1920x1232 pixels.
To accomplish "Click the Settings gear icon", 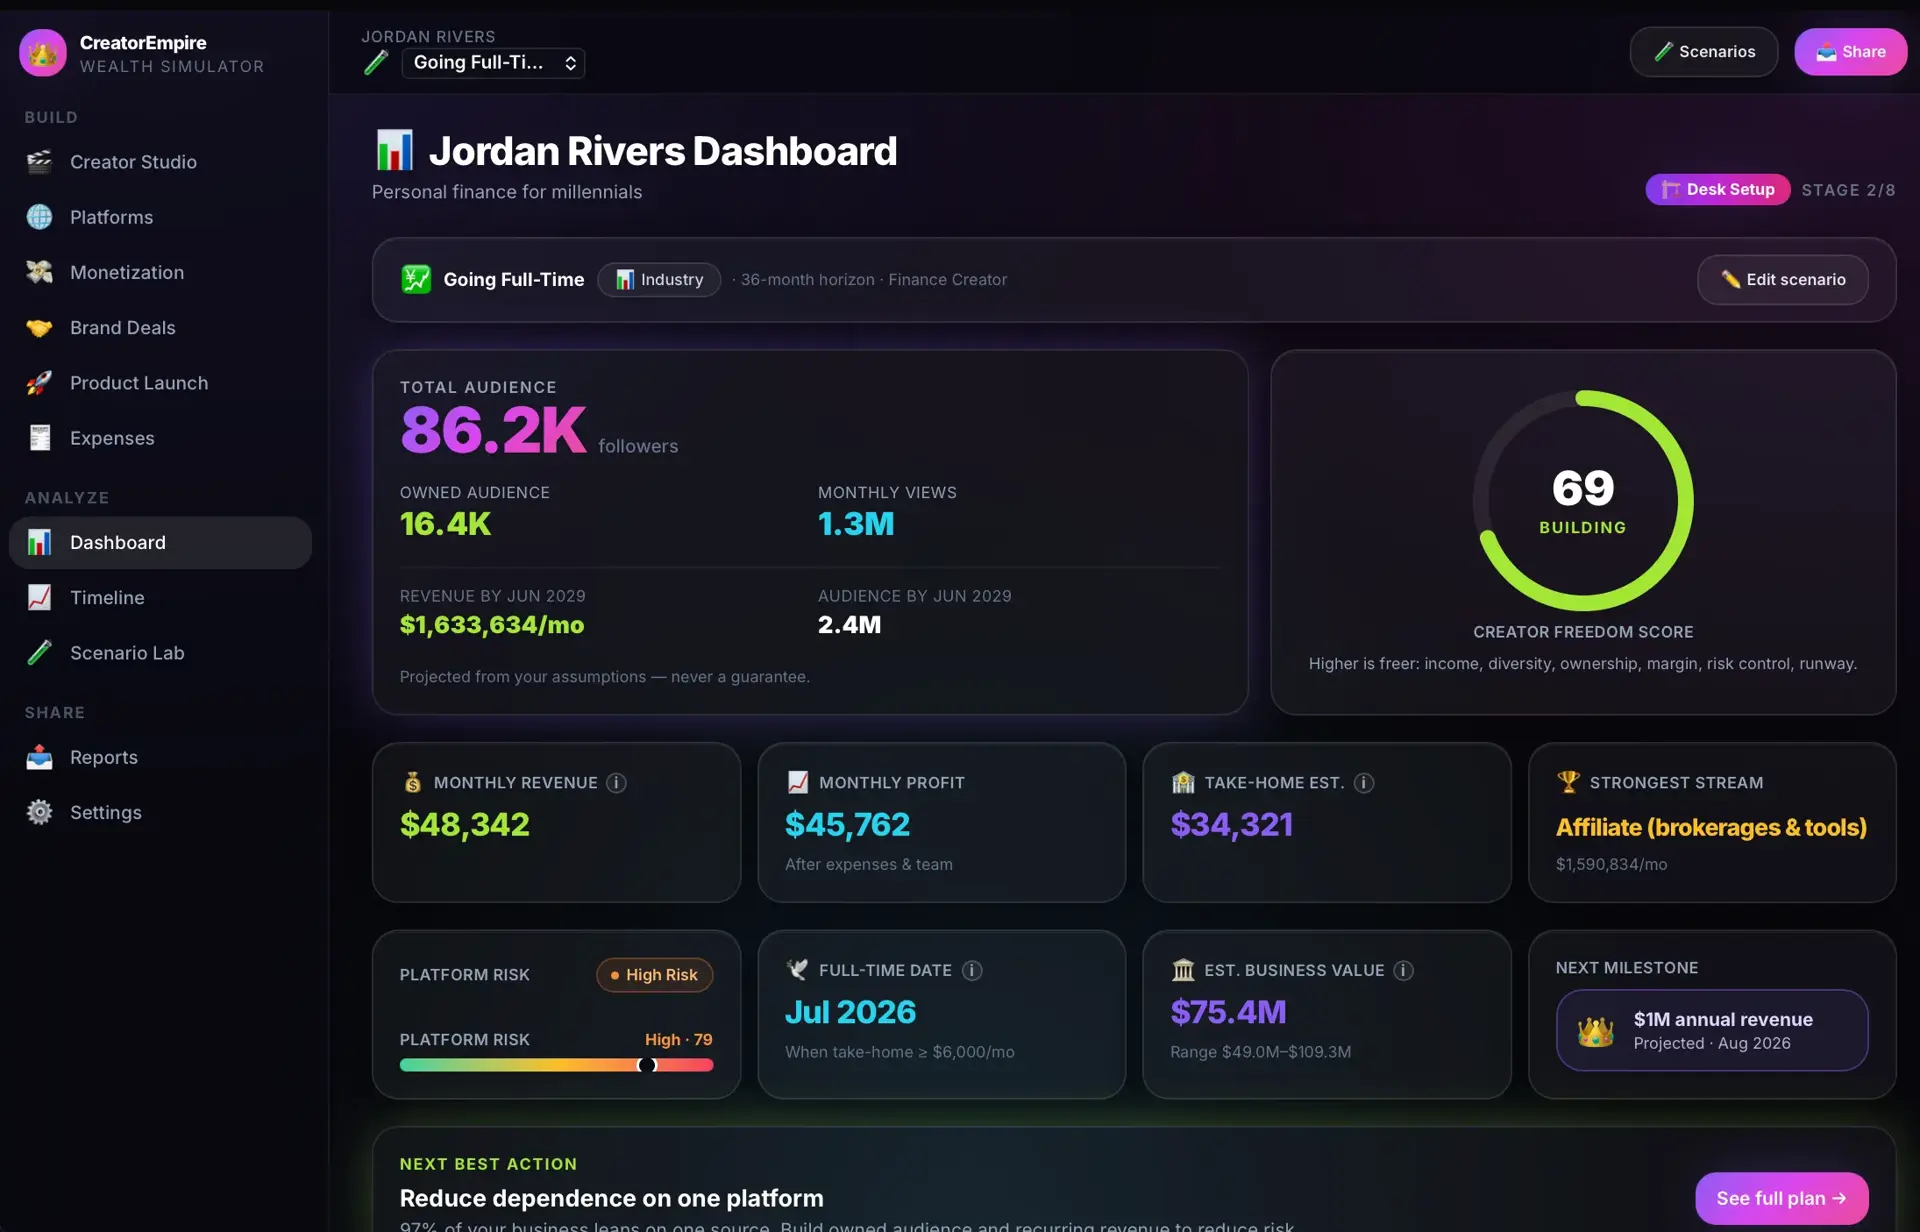I will click(x=39, y=813).
